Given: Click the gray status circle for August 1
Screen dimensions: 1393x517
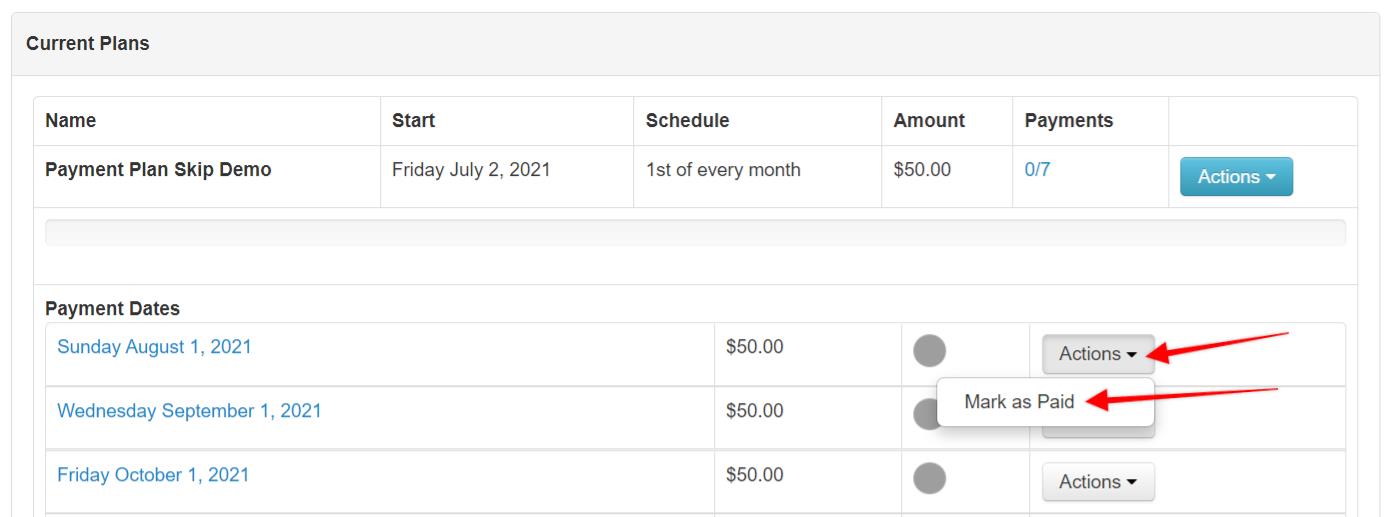Looking at the screenshot, I should point(930,351).
